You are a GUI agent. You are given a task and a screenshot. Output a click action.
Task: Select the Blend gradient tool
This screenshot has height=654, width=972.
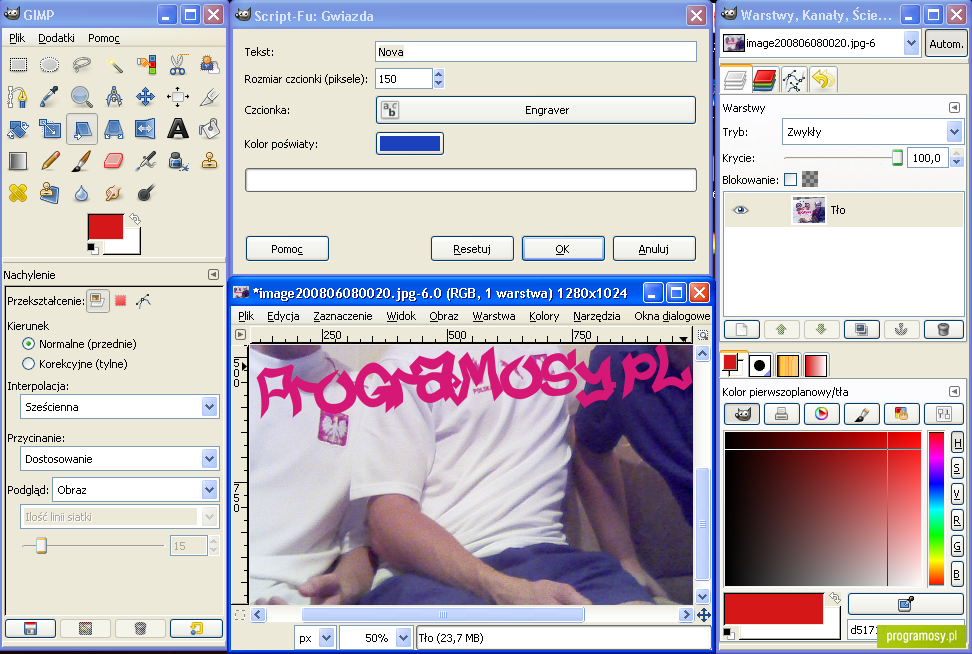coord(18,161)
